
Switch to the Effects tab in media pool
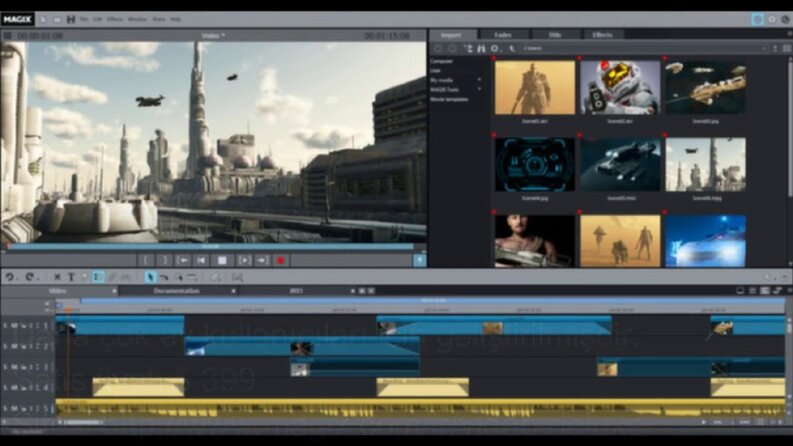click(x=602, y=35)
